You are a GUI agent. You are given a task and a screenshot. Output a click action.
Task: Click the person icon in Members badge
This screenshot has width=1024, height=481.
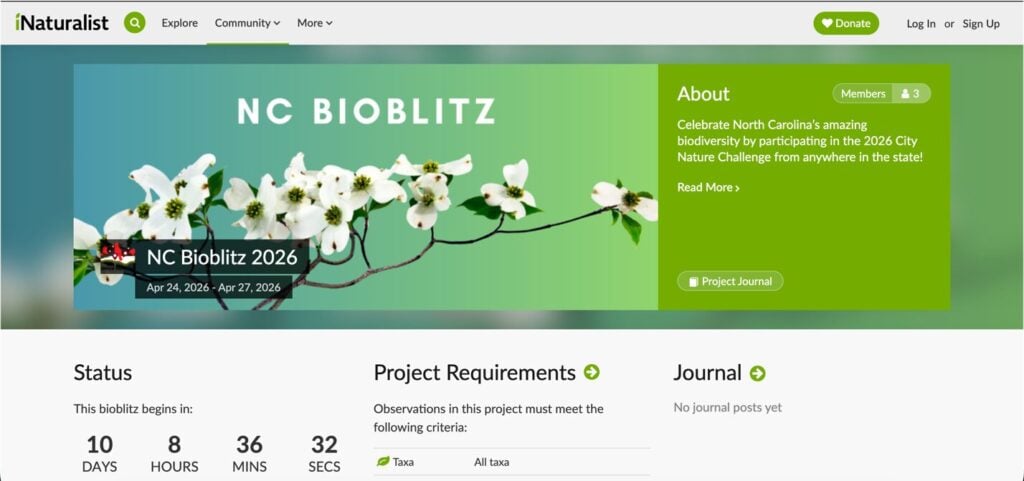(x=905, y=93)
